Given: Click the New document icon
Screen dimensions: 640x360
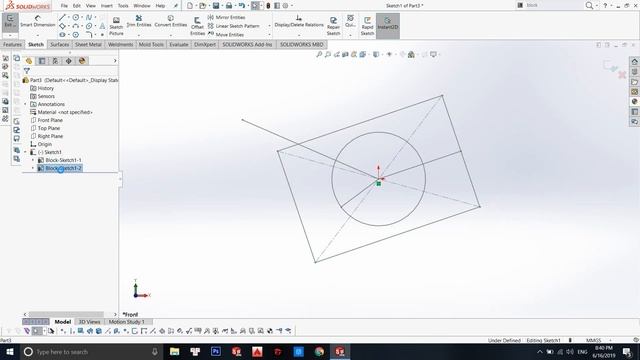Looking at the screenshot, I should [x=190, y=6].
